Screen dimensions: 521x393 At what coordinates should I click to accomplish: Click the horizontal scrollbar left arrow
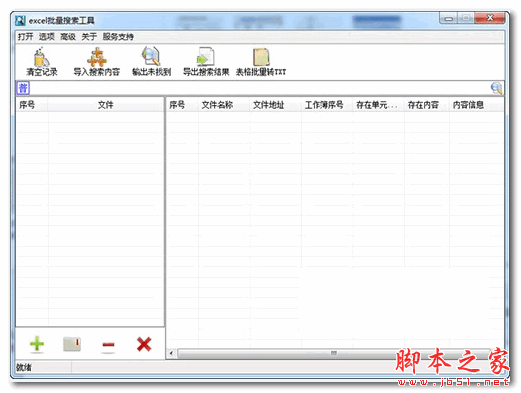pos(172,353)
